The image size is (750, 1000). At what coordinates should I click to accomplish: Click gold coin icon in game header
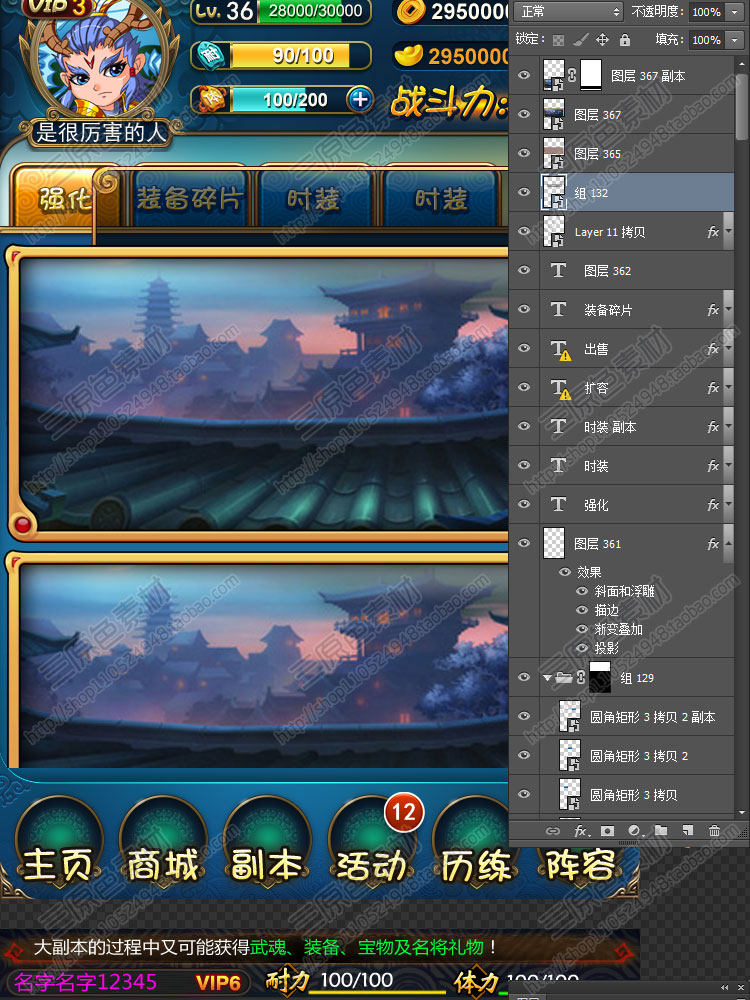(410, 11)
